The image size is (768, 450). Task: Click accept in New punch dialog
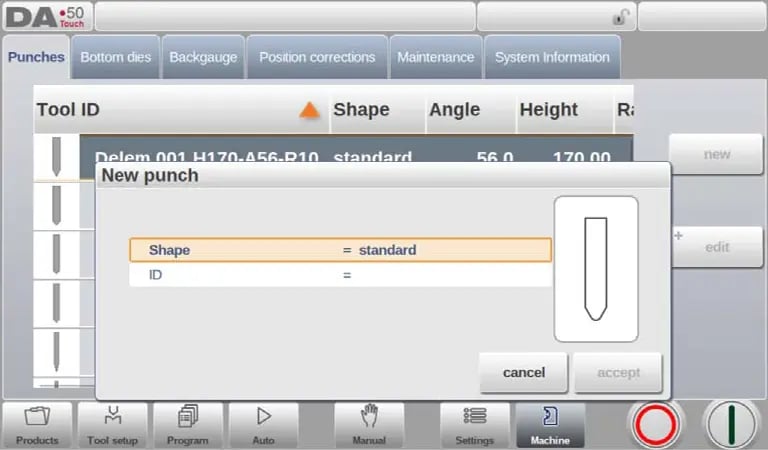pyautogui.click(x=618, y=373)
